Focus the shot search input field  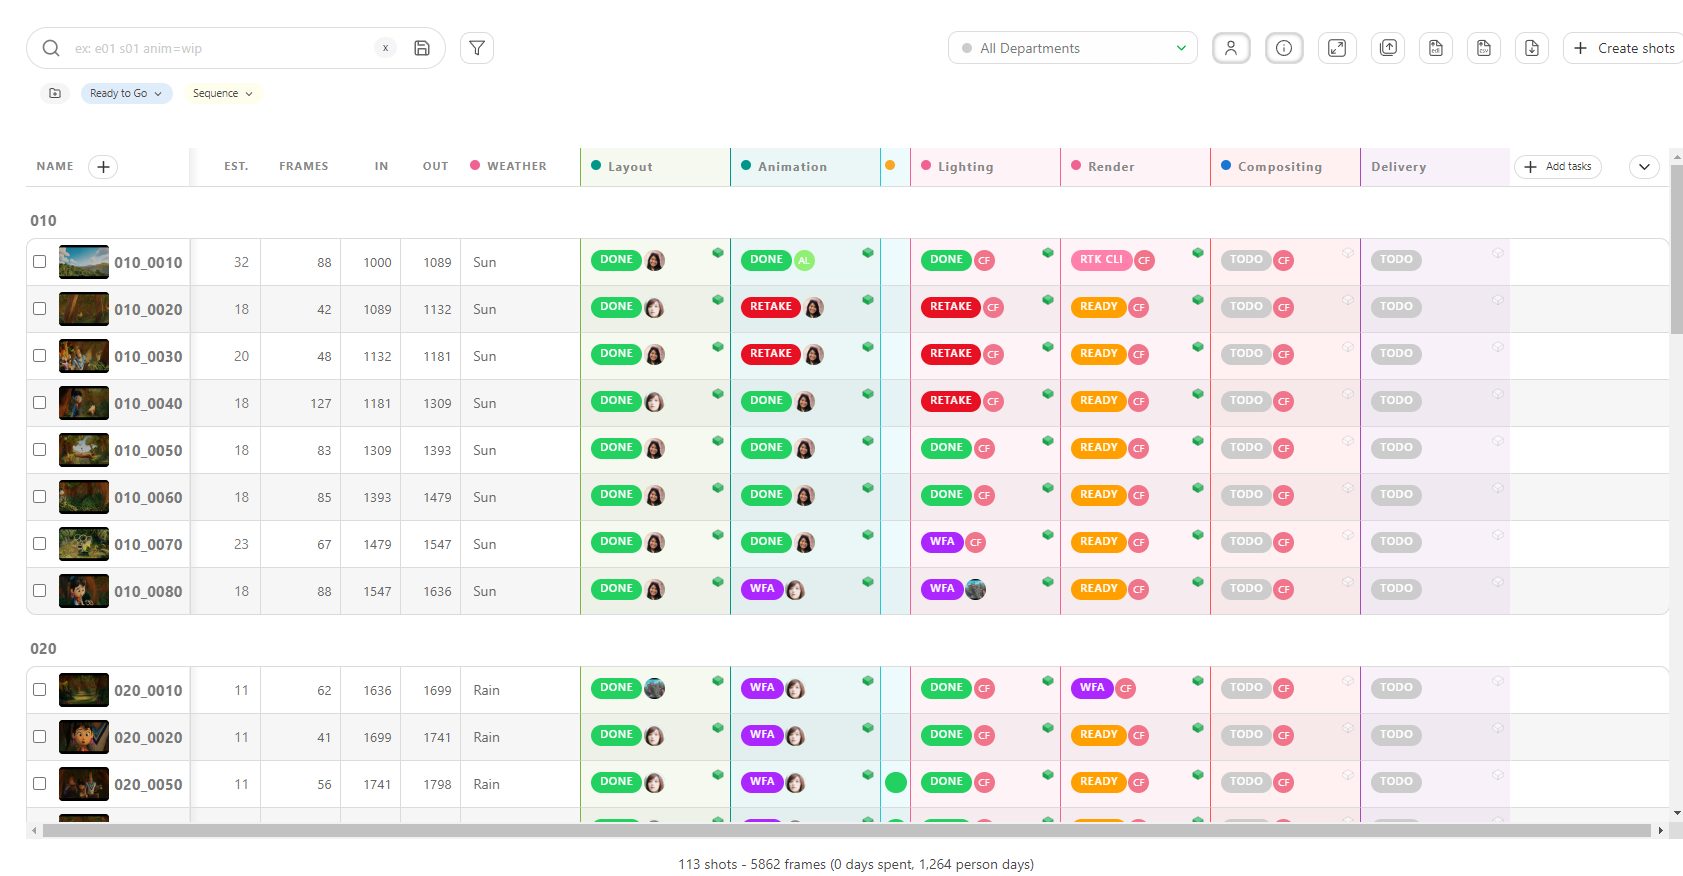220,48
